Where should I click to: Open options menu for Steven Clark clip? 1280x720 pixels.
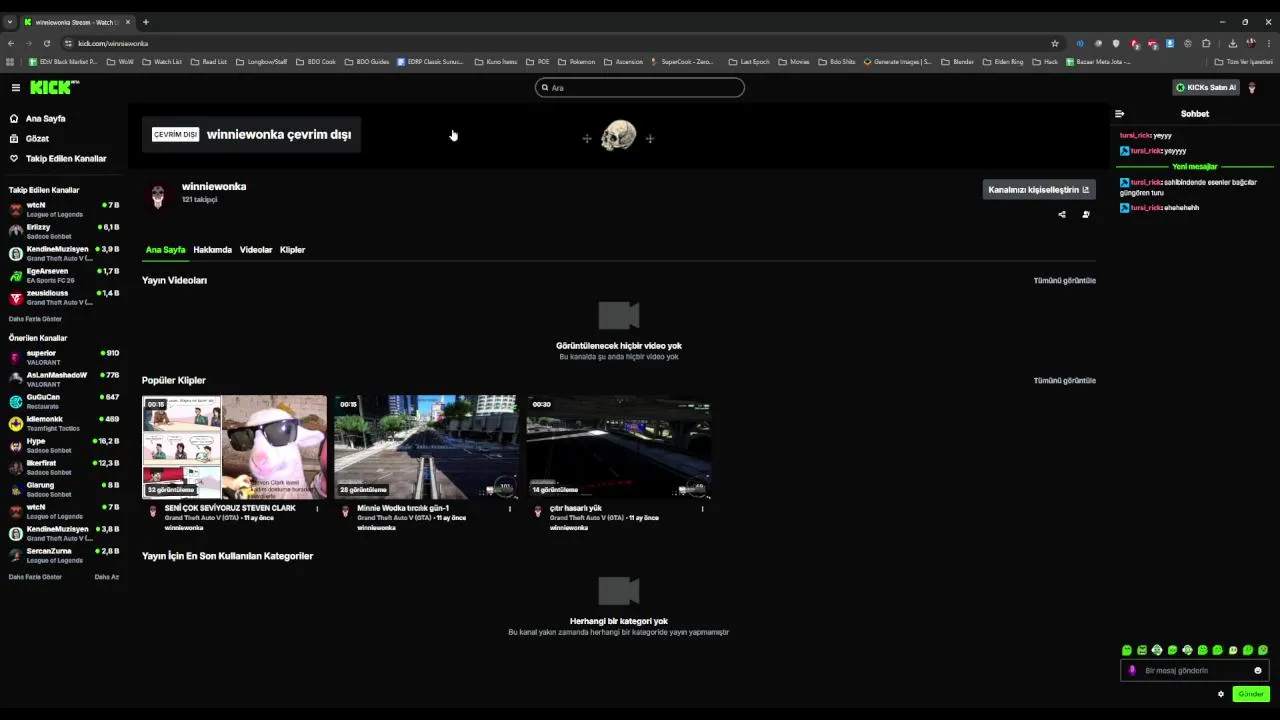click(x=317, y=509)
